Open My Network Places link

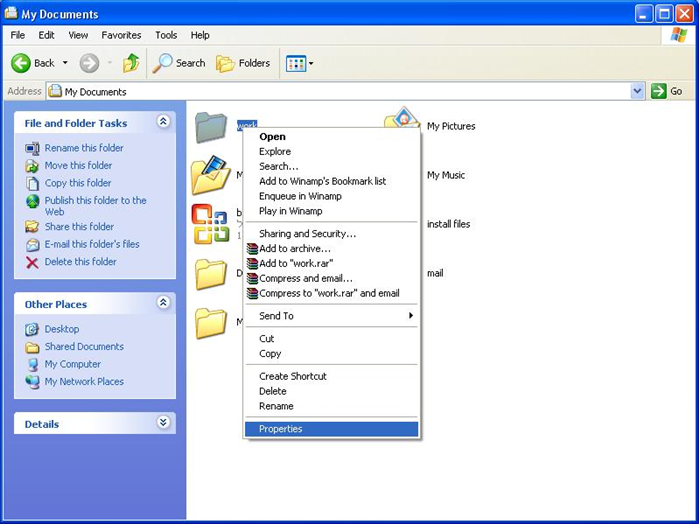(84, 382)
